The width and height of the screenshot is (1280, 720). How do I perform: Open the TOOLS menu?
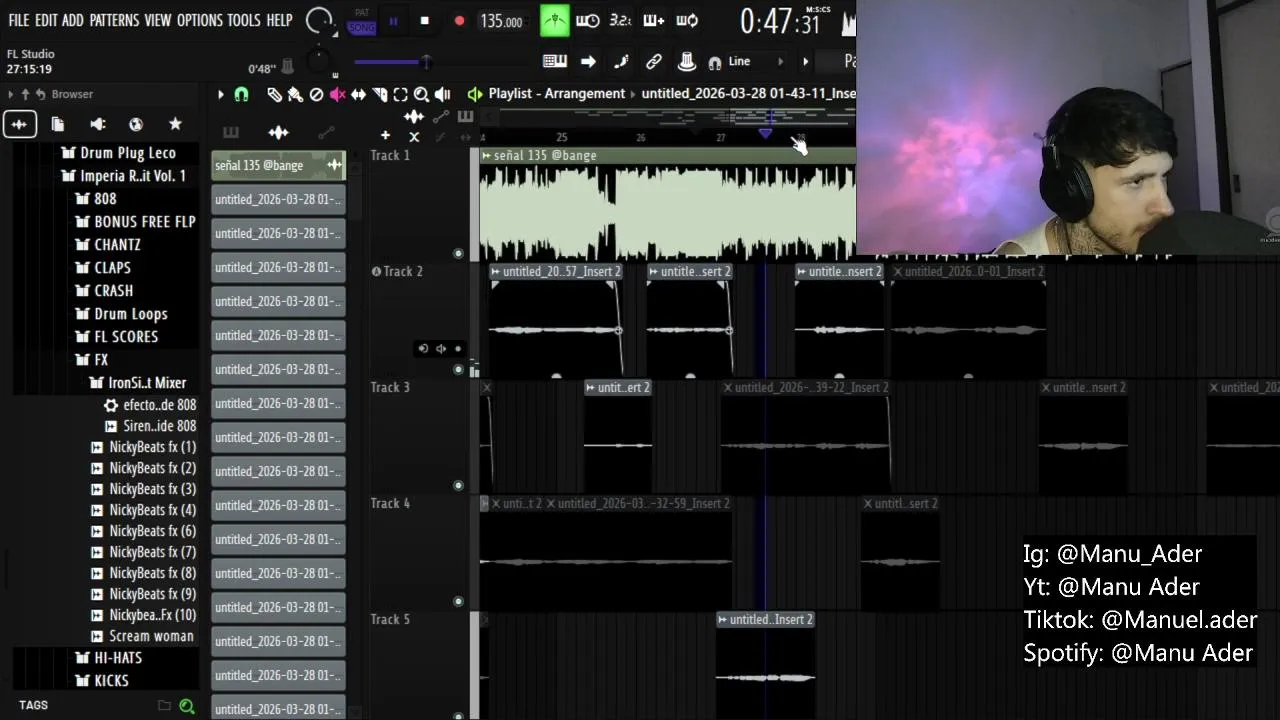243,20
